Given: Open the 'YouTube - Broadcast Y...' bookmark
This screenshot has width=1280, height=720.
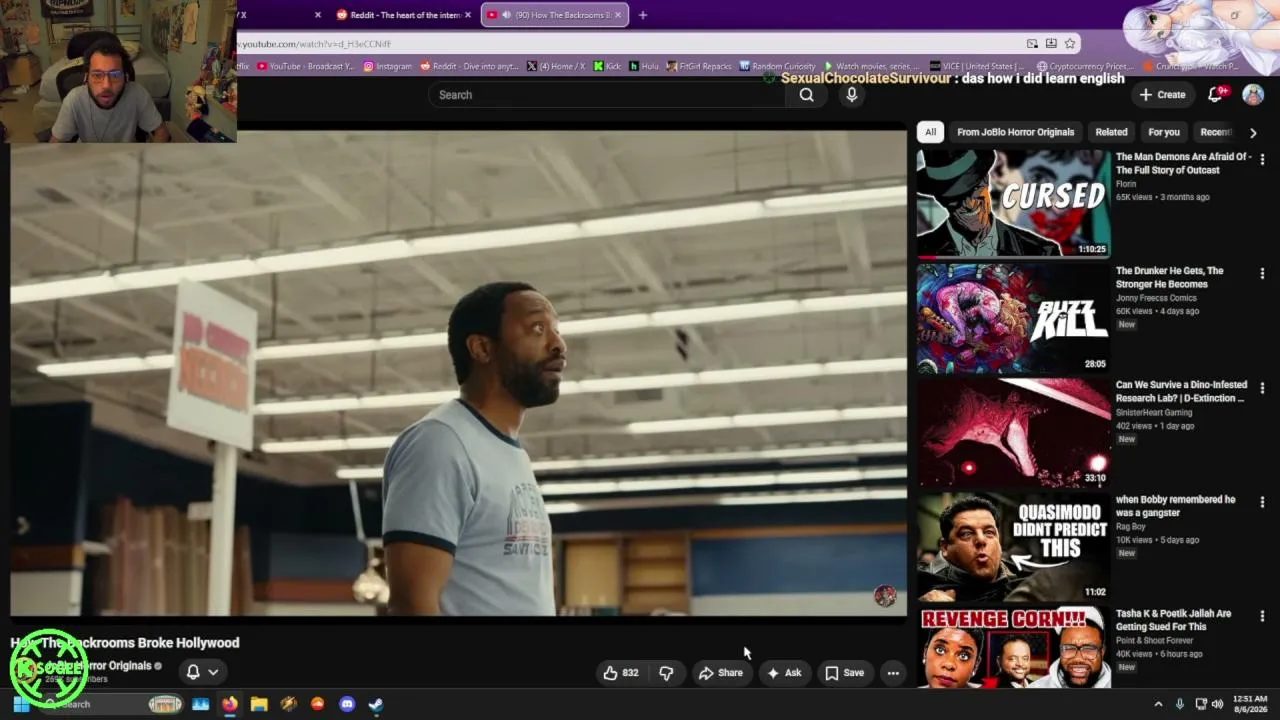Looking at the screenshot, I should 306,66.
